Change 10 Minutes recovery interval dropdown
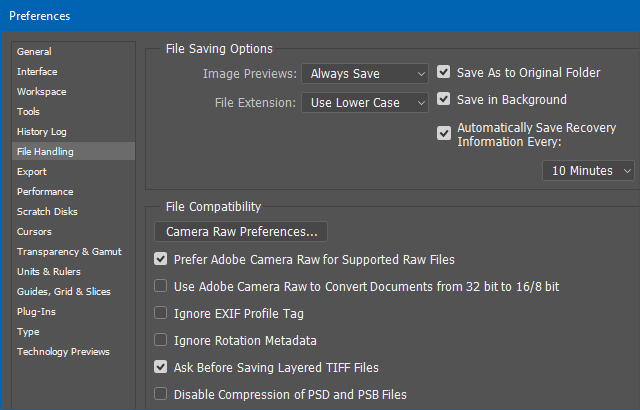 pos(588,171)
